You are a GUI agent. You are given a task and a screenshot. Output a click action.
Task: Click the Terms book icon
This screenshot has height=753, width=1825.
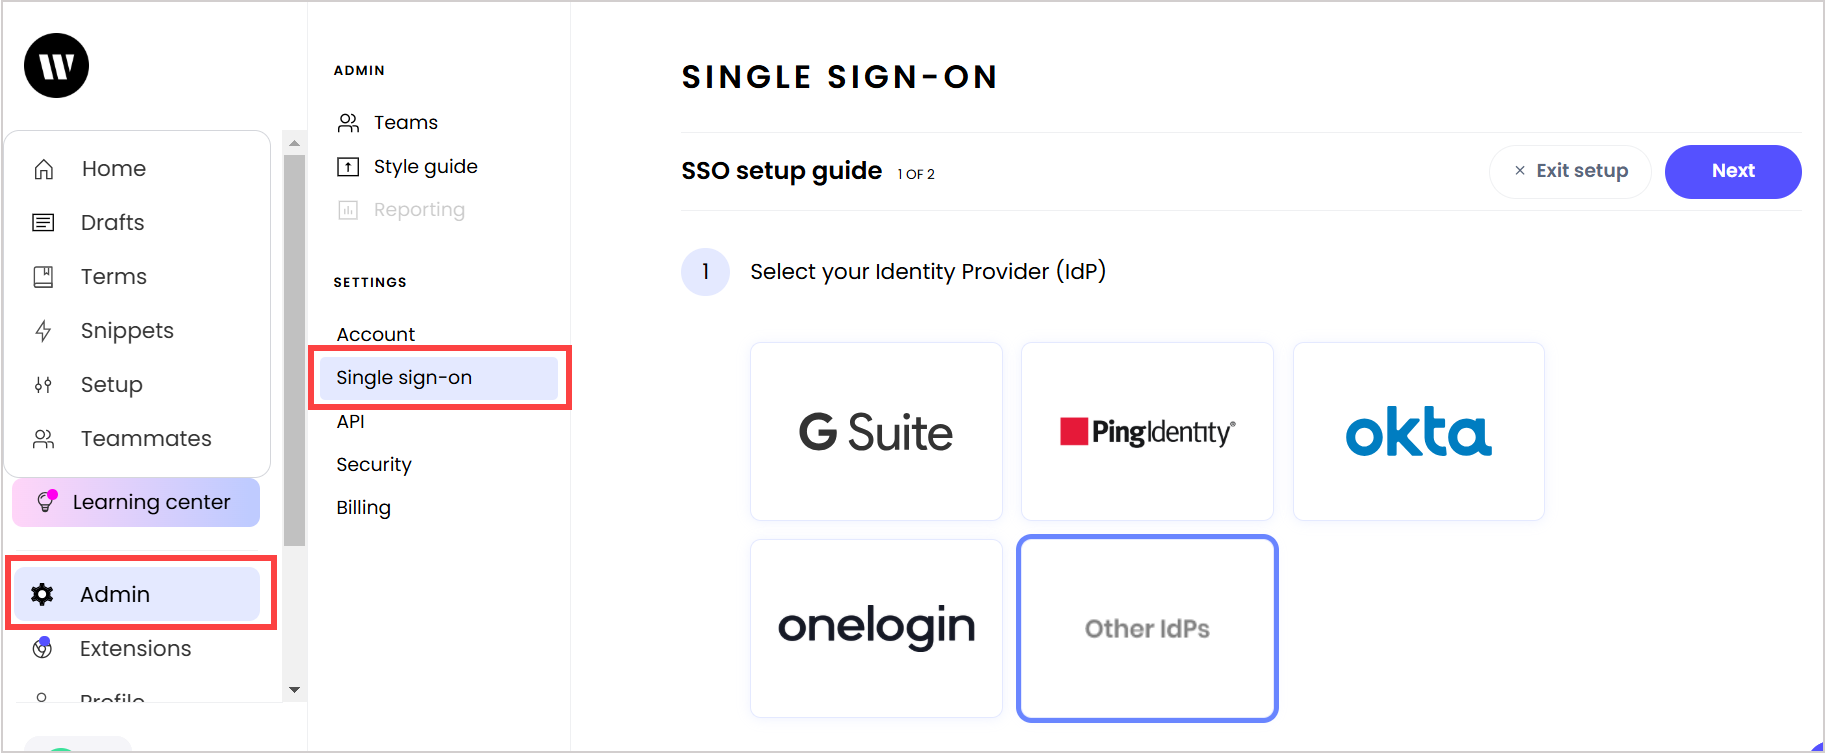(x=43, y=277)
